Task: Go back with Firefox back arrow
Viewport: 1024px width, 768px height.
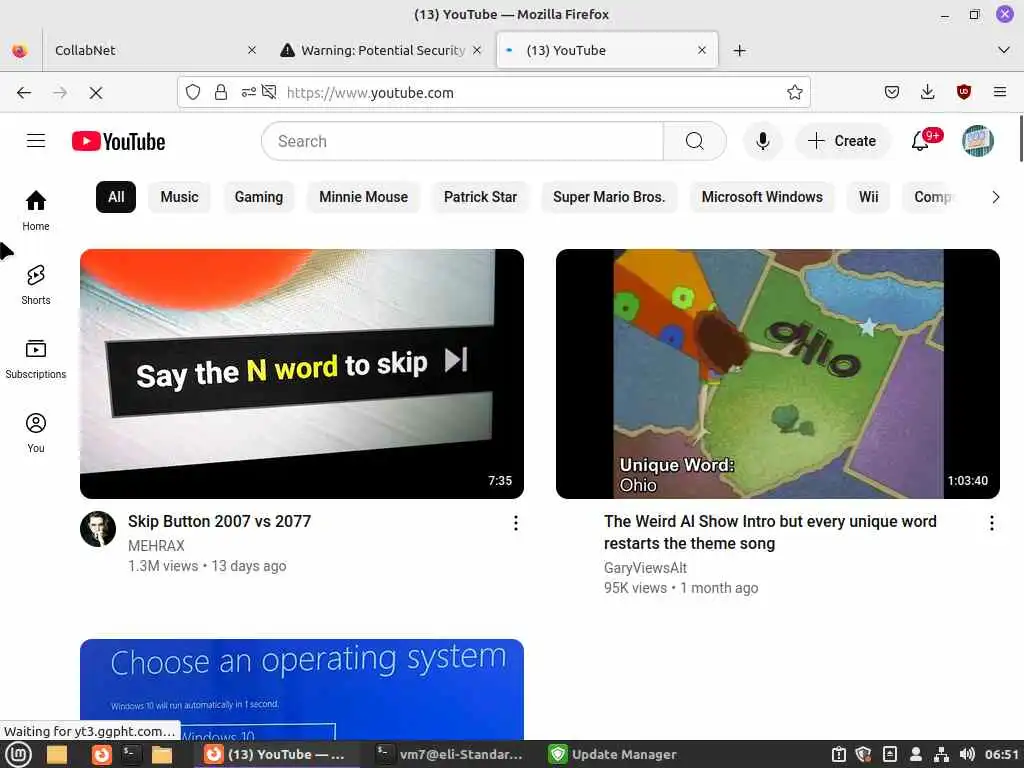Action: coord(24,93)
